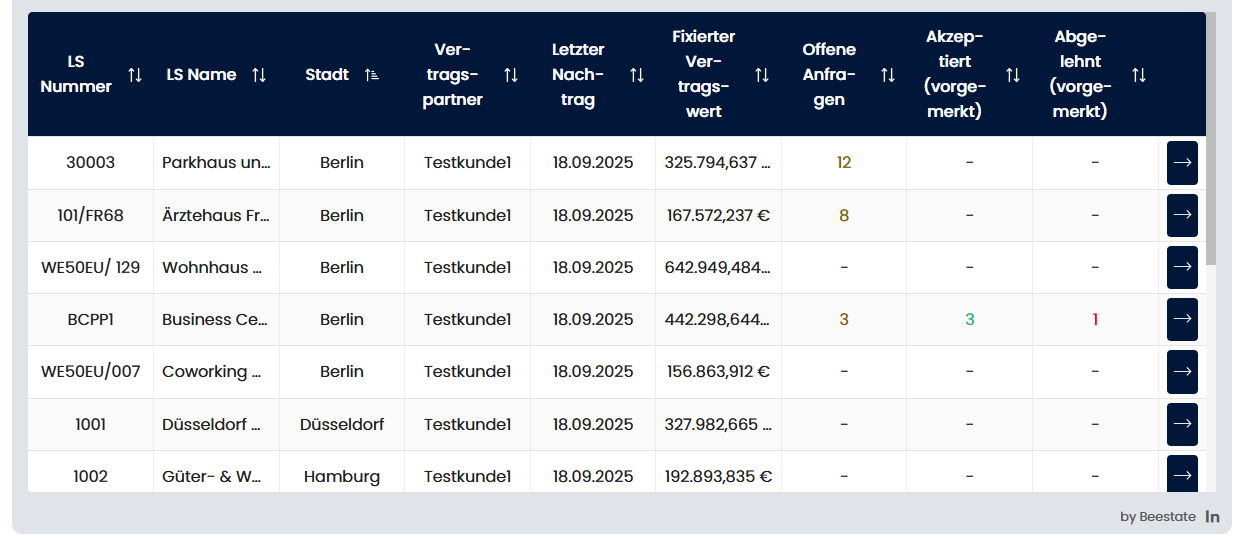Image resolution: width=1239 pixels, height=538 pixels.
Task: Open details arrow for row 30003
Action: (1182, 163)
